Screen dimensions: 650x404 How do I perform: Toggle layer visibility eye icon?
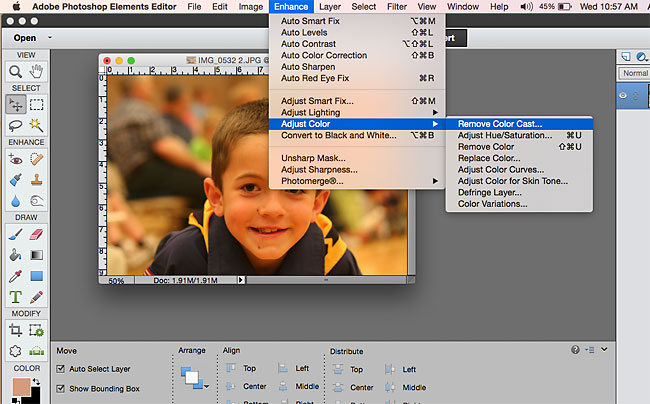623,95
